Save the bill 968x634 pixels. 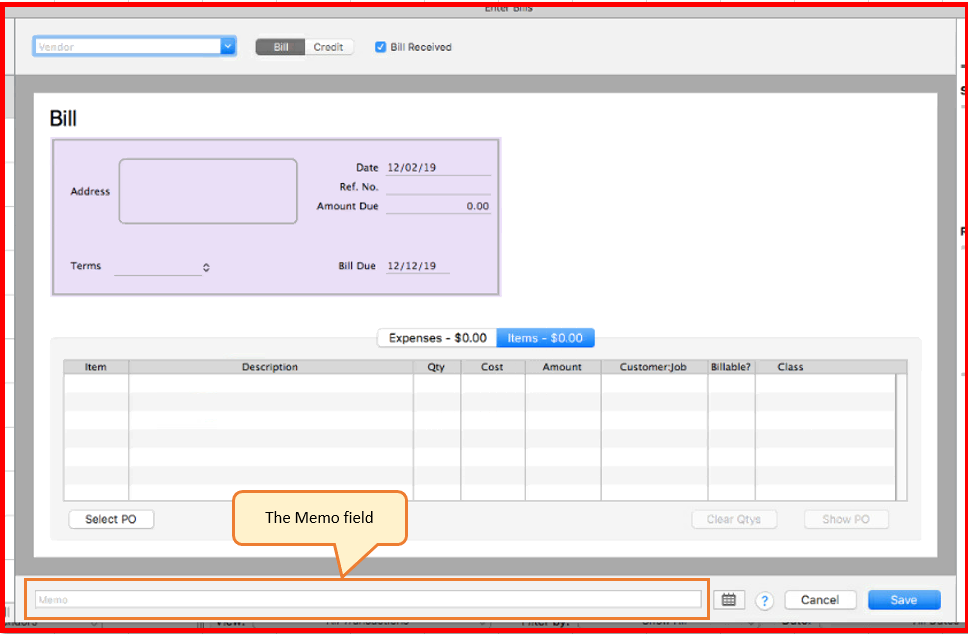point(904,600)
